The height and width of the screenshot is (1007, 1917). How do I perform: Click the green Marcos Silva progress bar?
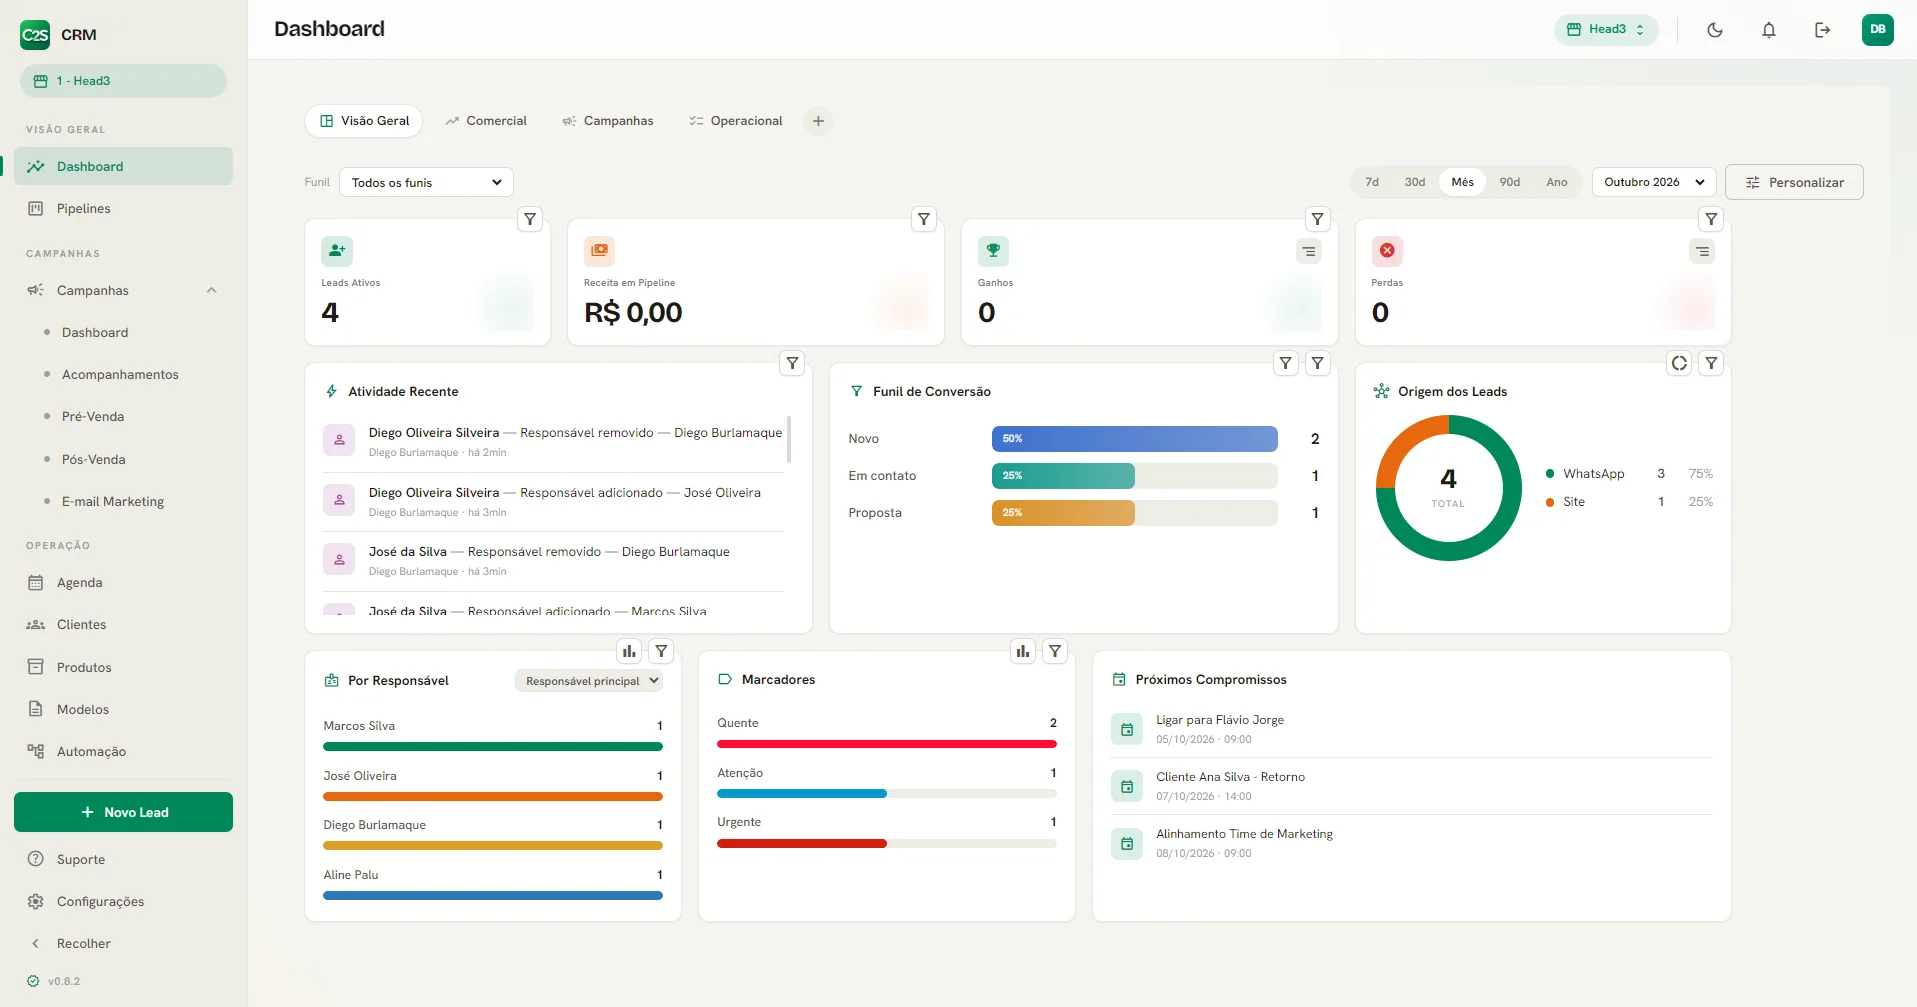[x=493, y=746]
